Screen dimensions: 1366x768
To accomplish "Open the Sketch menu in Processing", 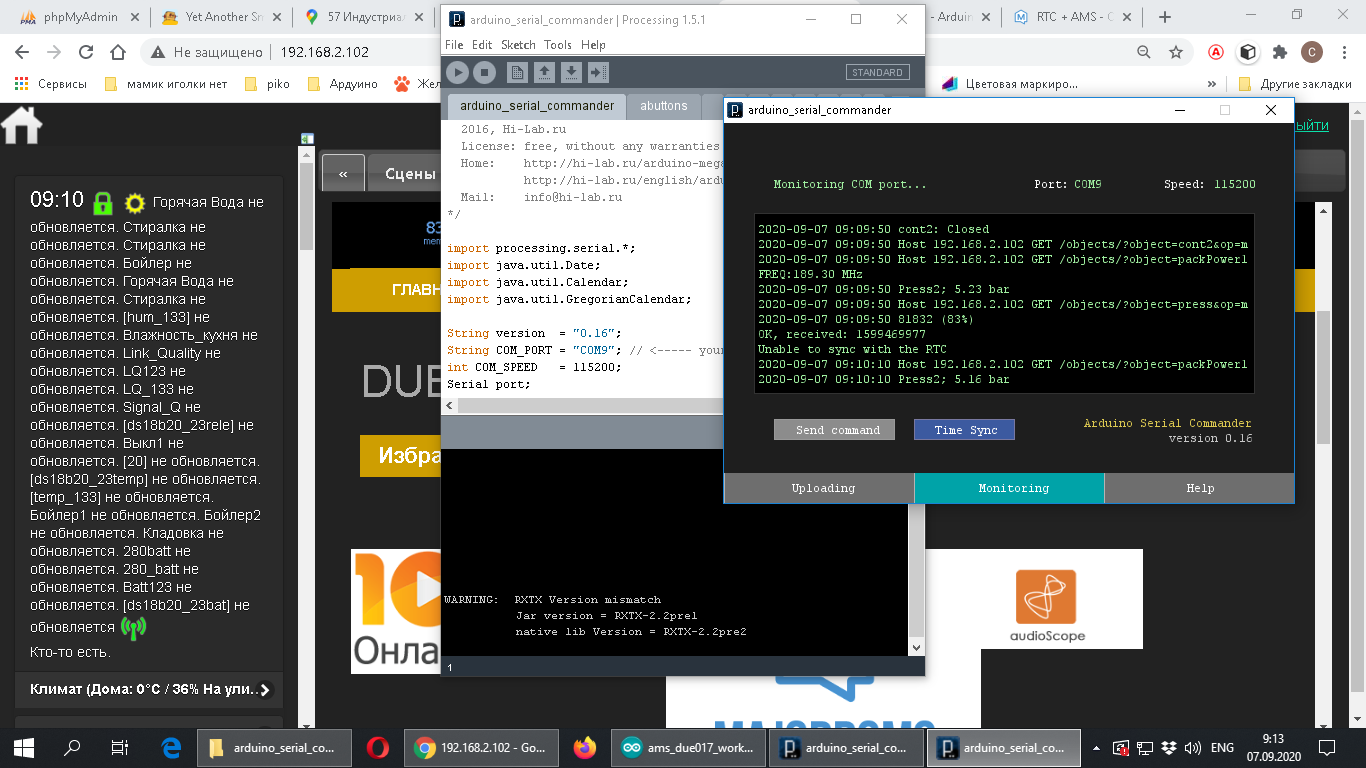I will [x=517, y=45].
